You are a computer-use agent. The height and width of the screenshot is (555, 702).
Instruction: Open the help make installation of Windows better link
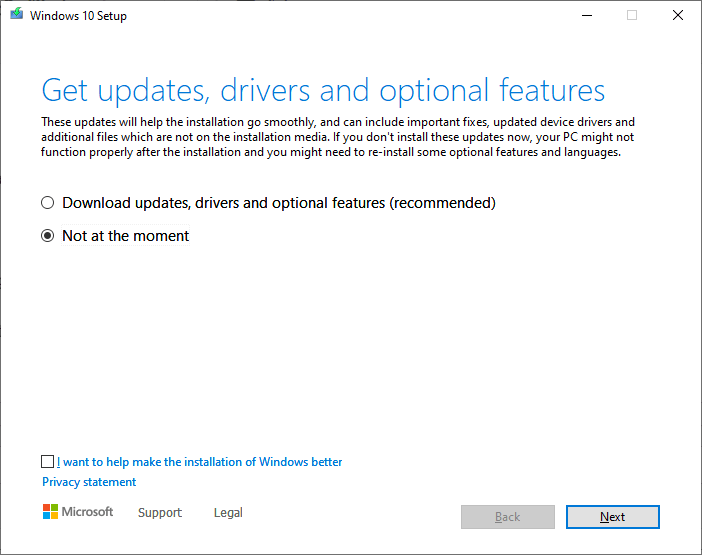point(200,462)
